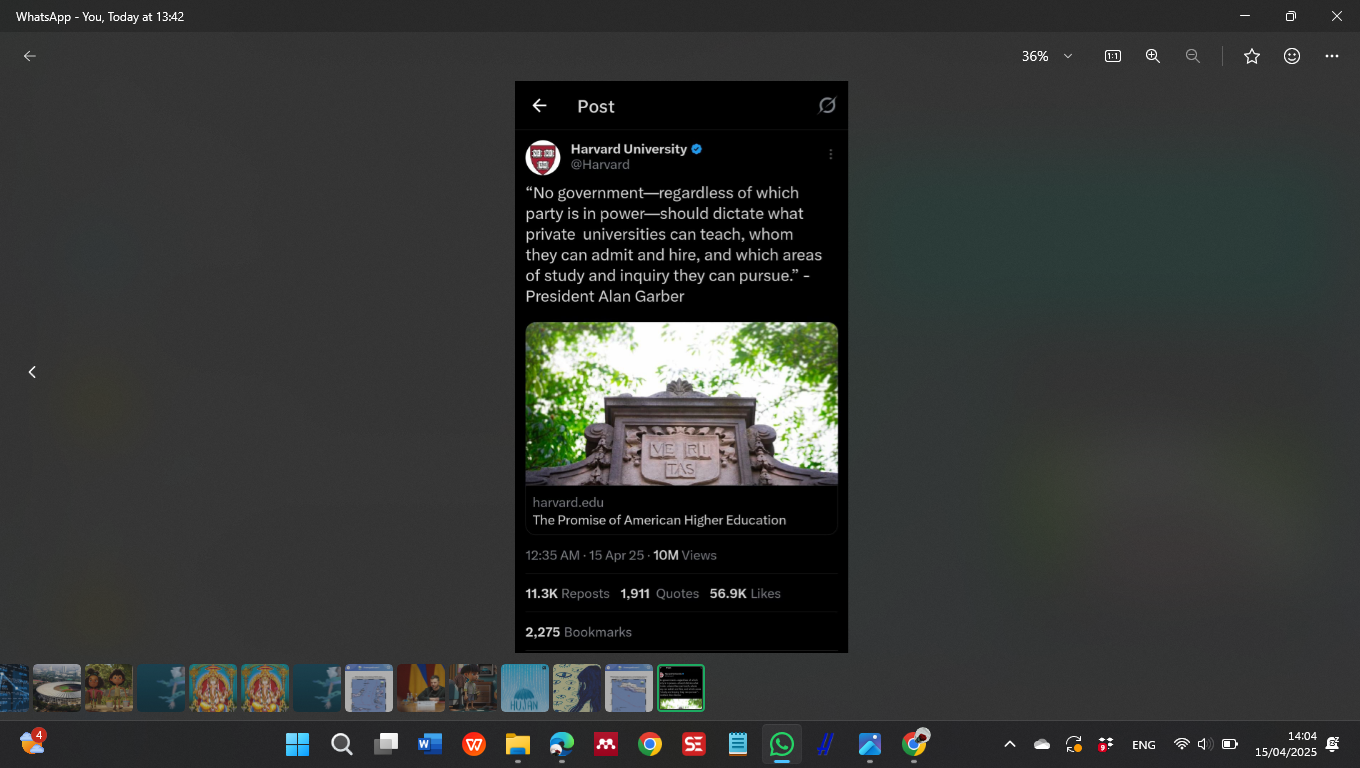Screen dimensions: 1360x768
Task: Open the man-with-flags thumbnail
Action: [421, 688]
